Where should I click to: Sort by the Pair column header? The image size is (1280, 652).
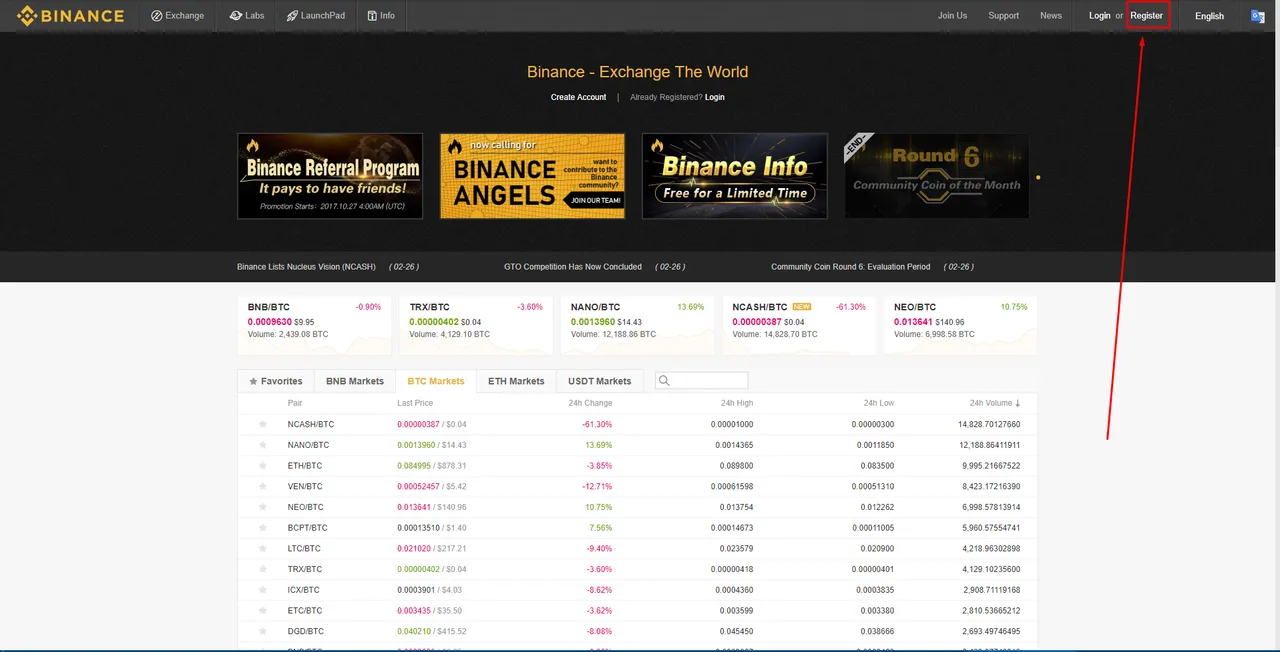click(x=295, y=403)
